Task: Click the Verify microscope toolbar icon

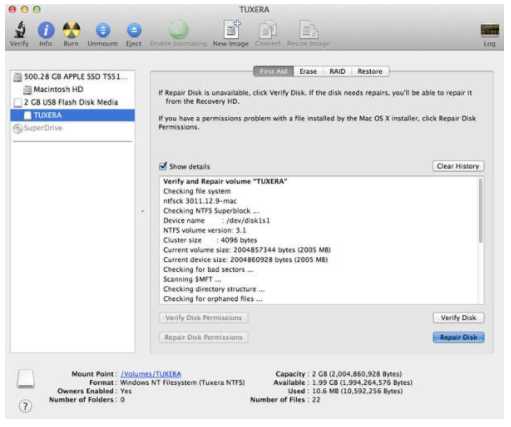Action: 20,33
